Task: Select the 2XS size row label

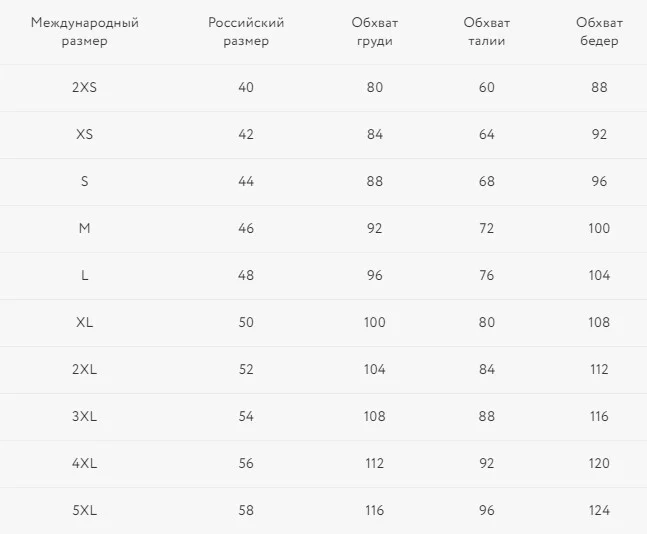Action: click(85, 87)
